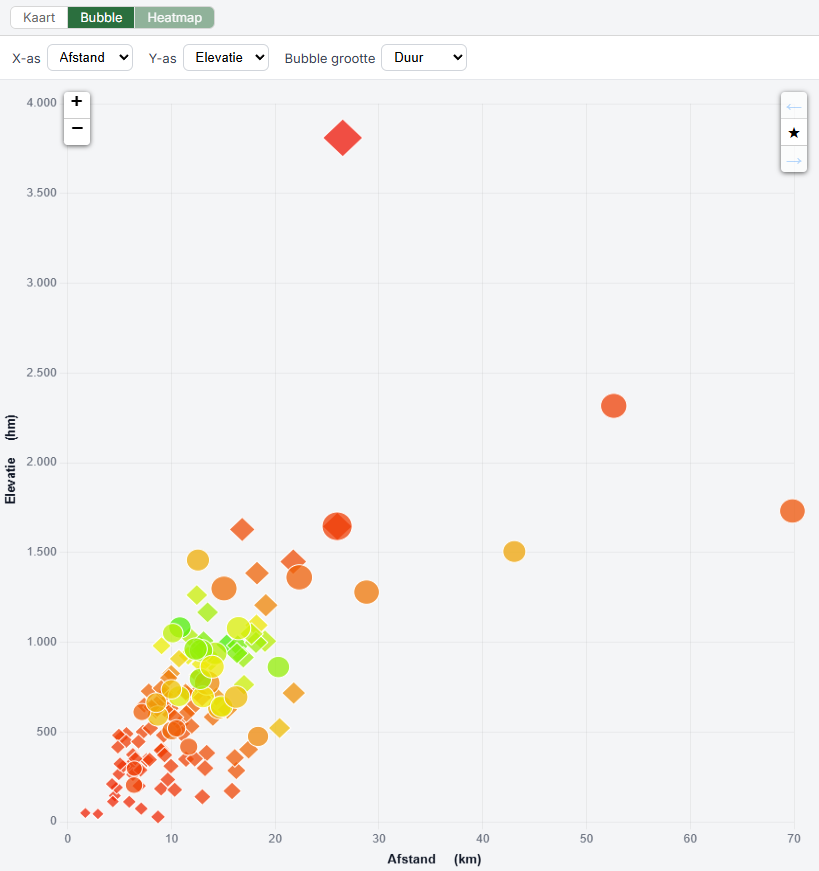The image size is (819, 871).
Task: Click the orange diamond near 1.600 elevation
Action: [x=242, y=529]
